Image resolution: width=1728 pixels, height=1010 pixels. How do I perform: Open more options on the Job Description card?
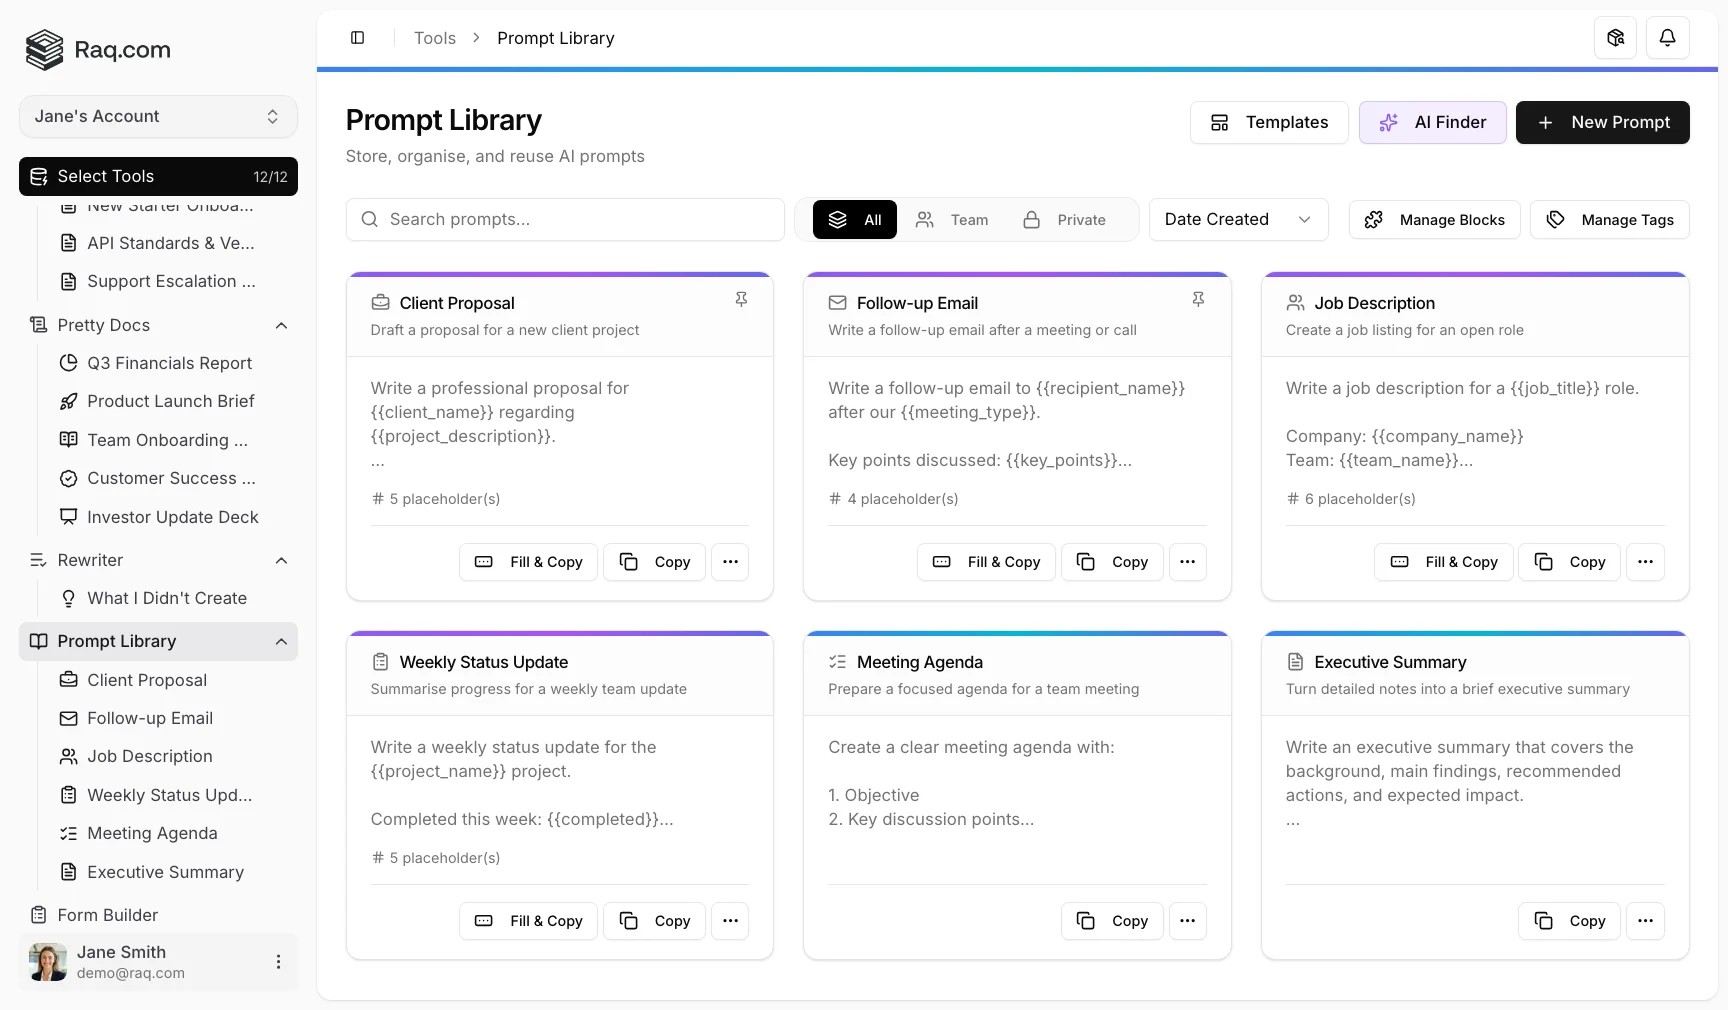(1645, 562)
